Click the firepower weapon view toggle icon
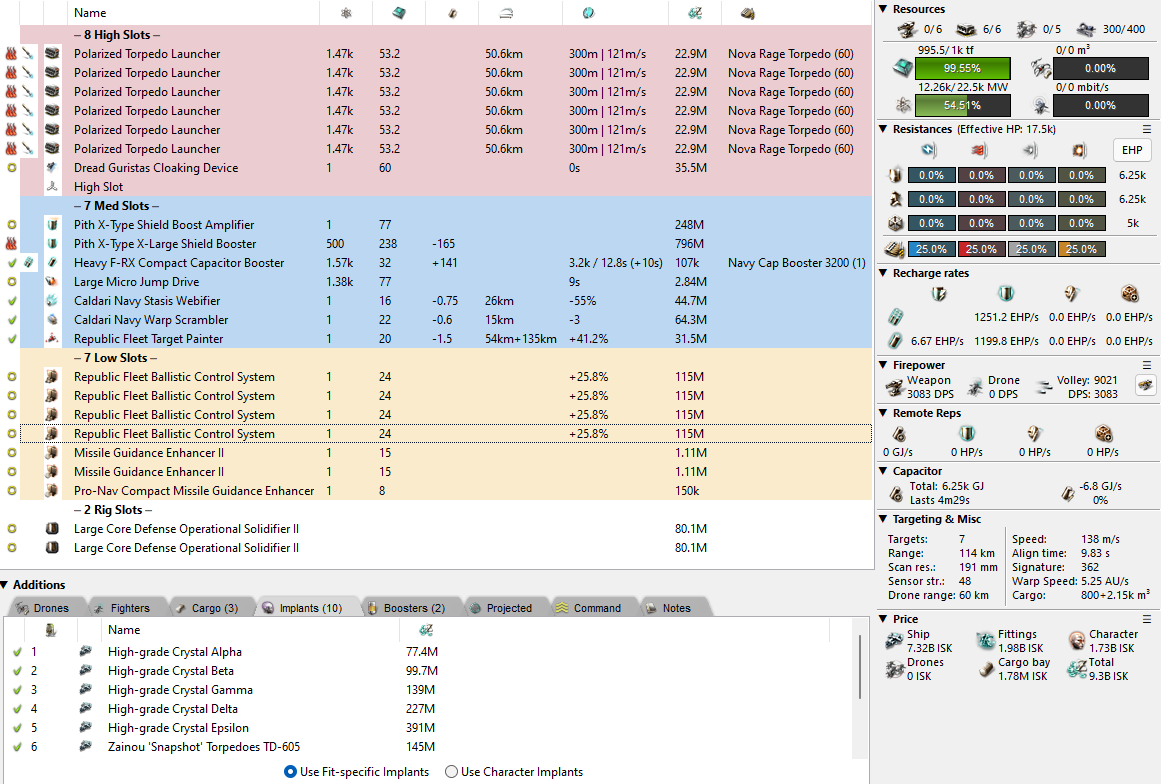 pyautogui.click(x=1145, y=386)
